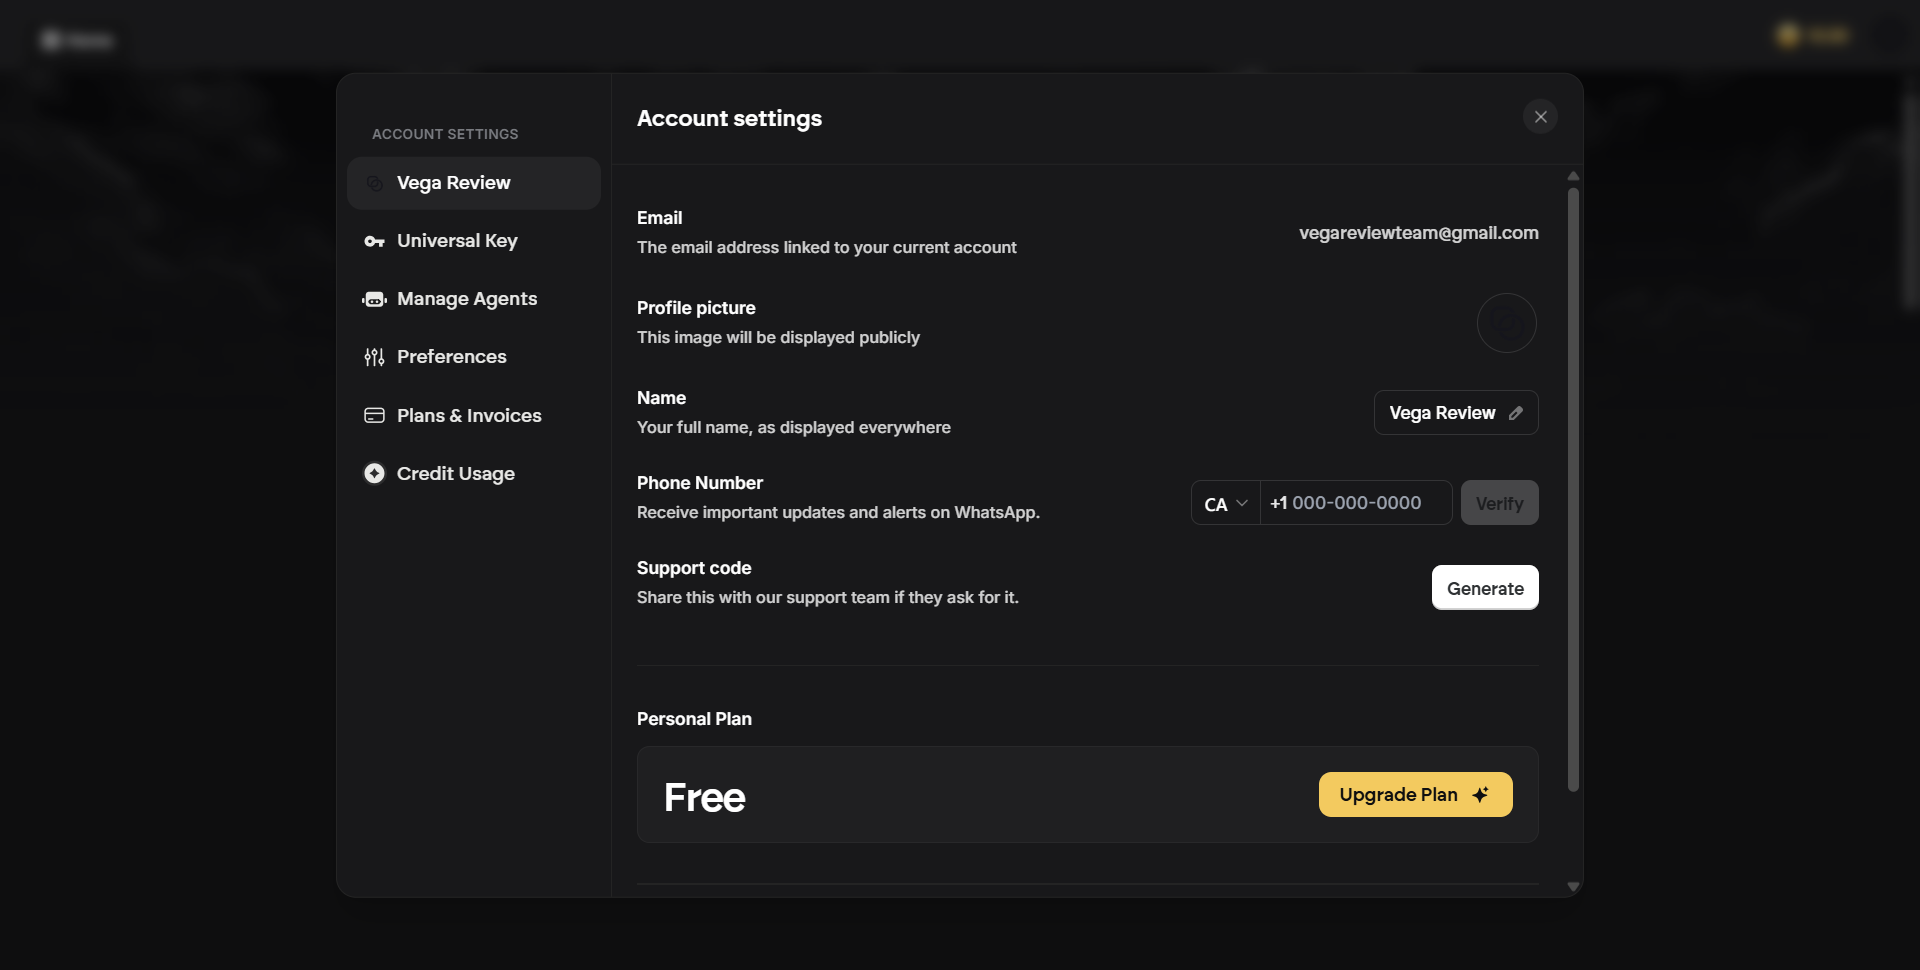Click the key icon beside Universal Key

374,241
